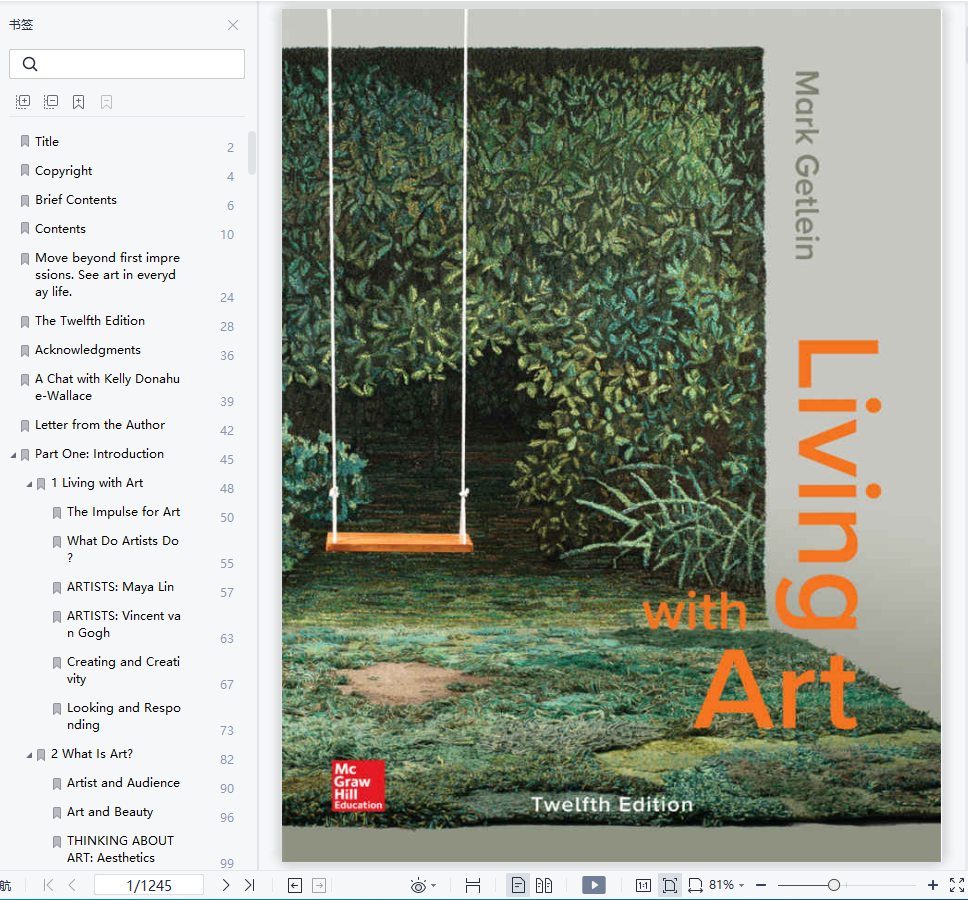
Task: Click the book cover page
Action: [x=611, y=435]
